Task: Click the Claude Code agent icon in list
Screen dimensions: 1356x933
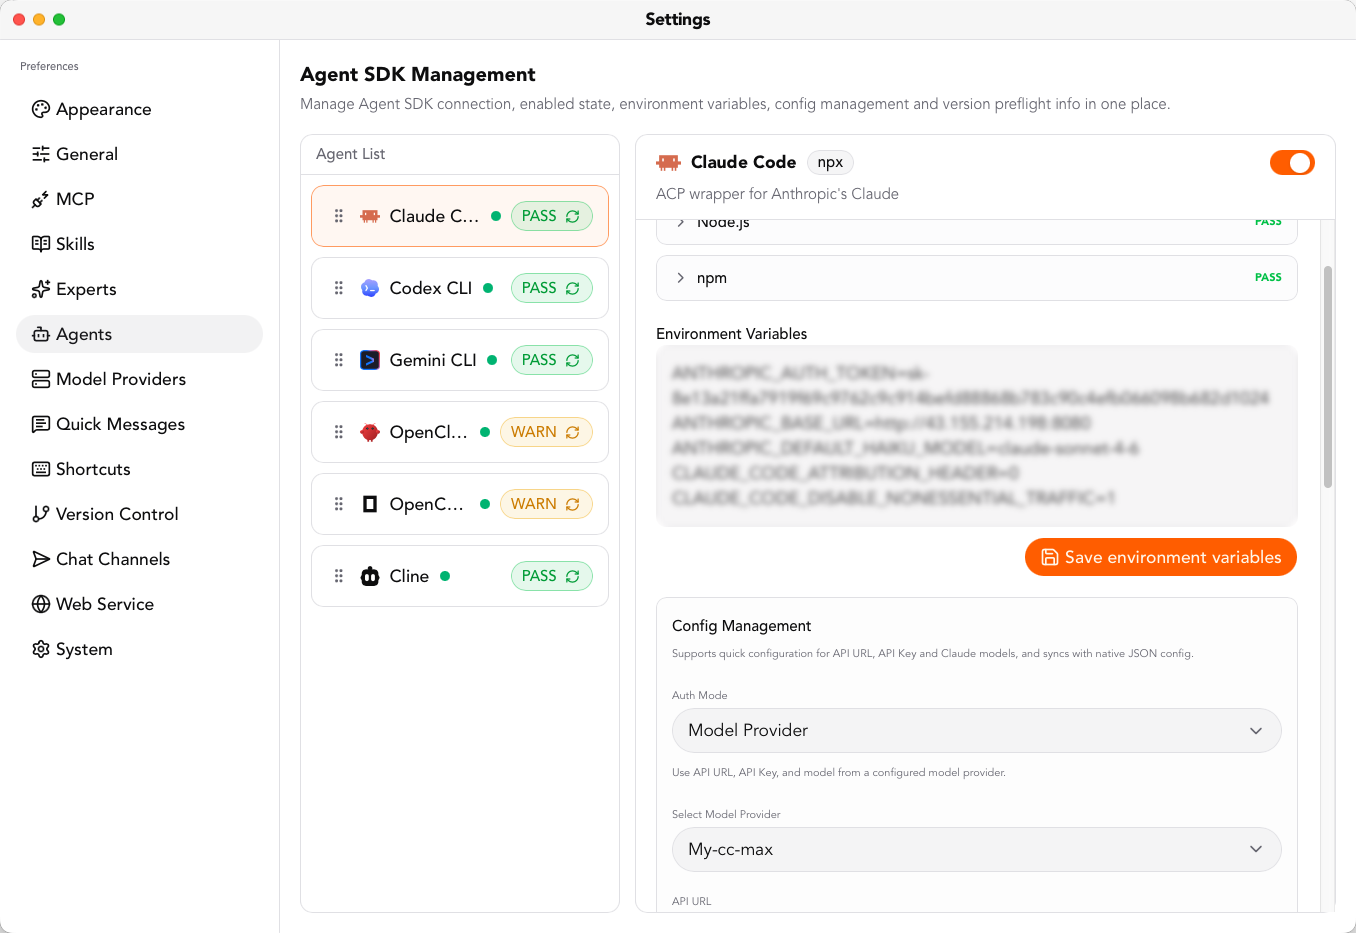Action: pos(370,216)
